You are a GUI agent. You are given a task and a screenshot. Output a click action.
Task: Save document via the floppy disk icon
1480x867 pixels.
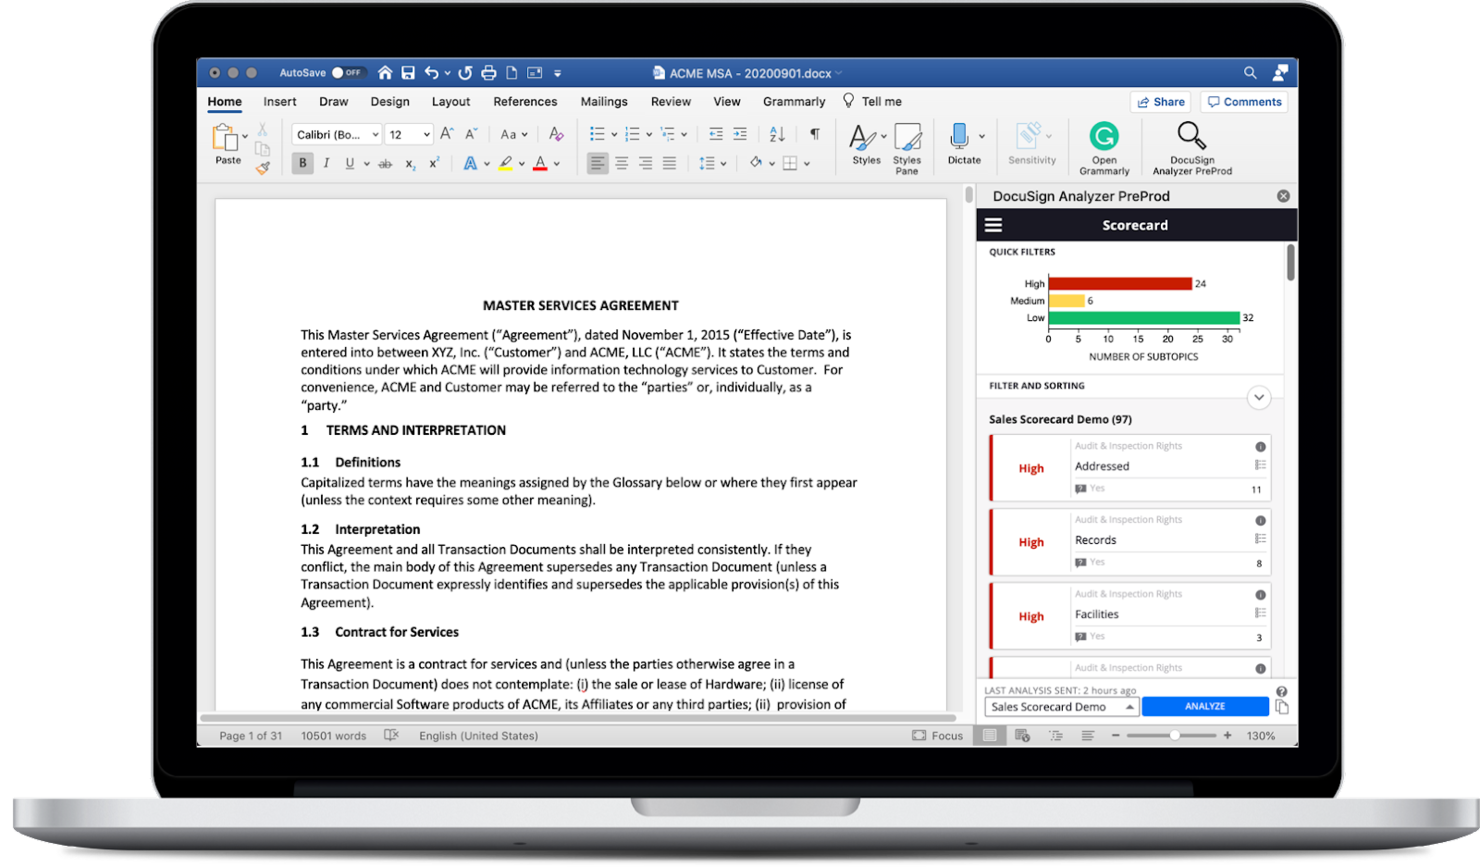tap(408, 73)
